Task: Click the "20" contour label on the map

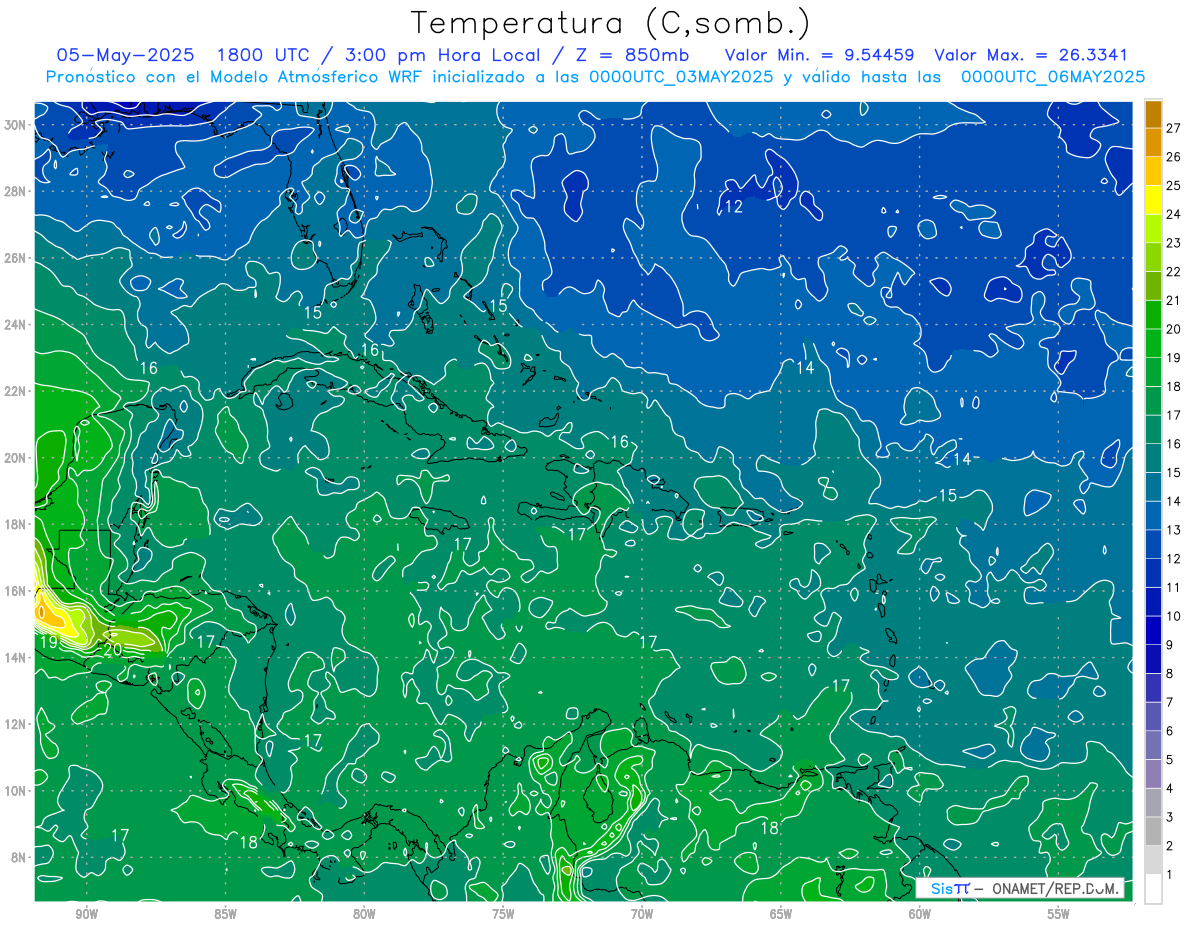Action: point(112,649)
